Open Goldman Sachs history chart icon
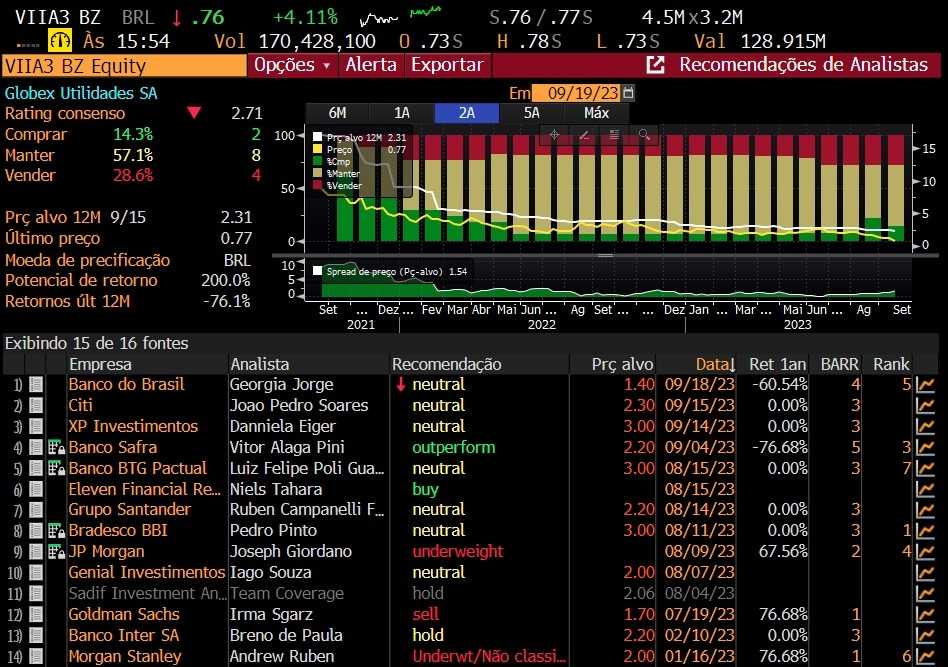This screenshot has width=948, height=667. tap(925, 615)
